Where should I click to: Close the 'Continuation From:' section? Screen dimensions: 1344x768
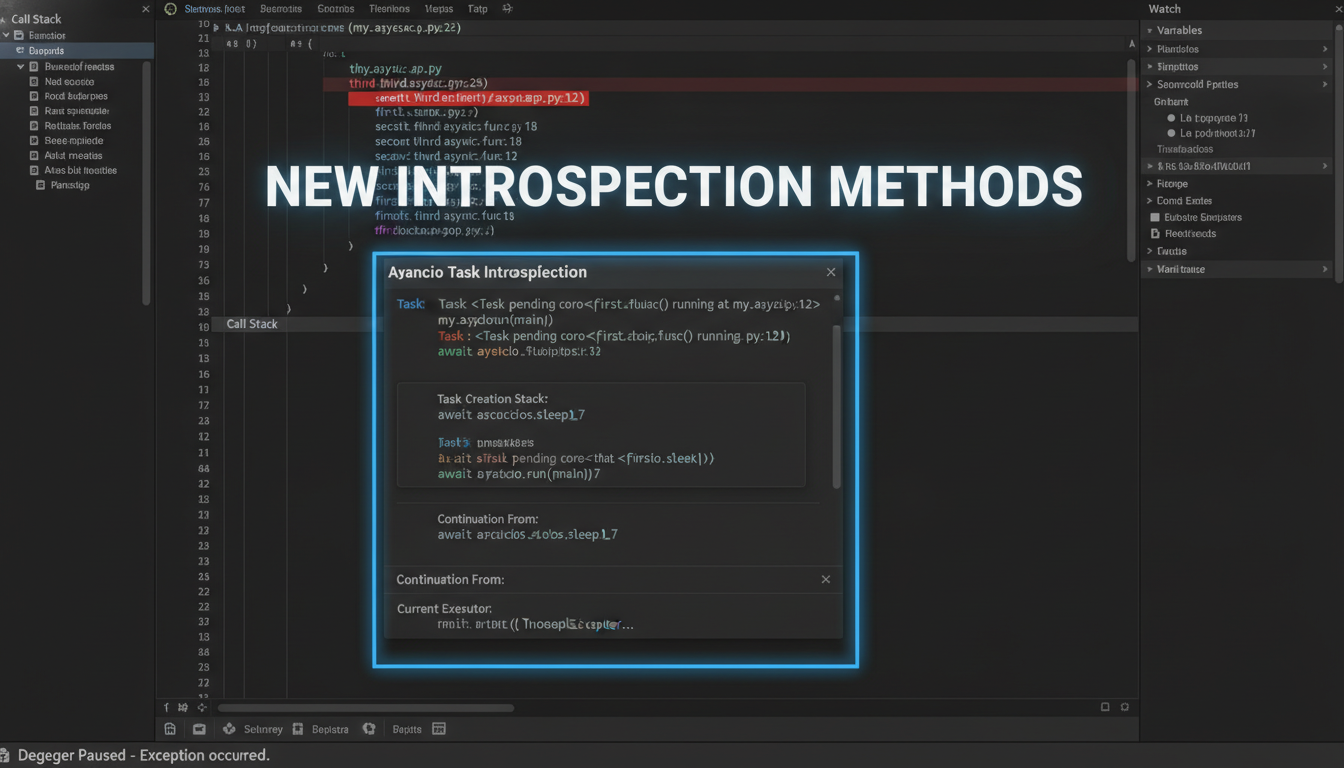826,579
